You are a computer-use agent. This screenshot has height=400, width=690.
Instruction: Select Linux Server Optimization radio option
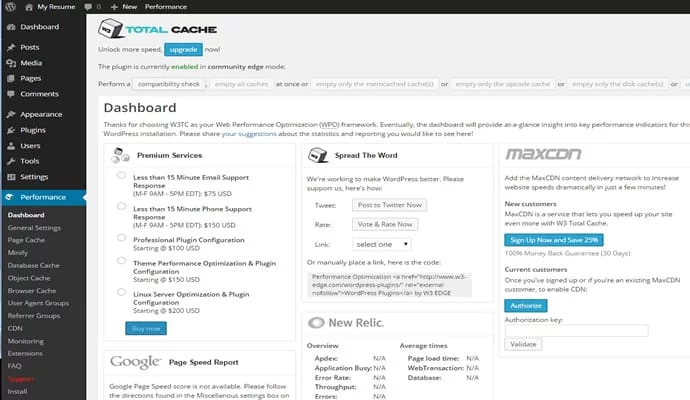point(121,292)
